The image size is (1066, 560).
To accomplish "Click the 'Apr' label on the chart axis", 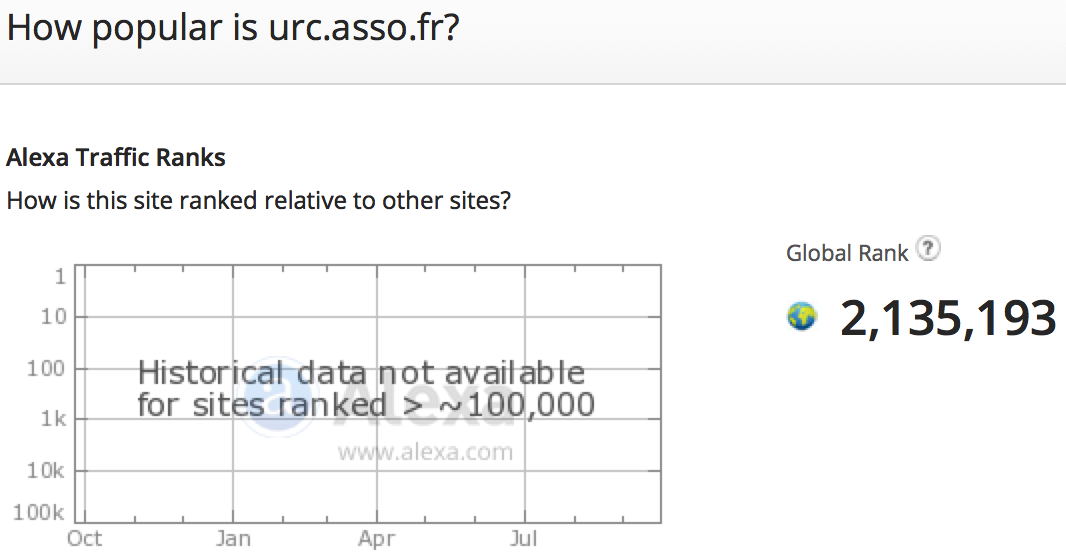I will pos(377,539).
